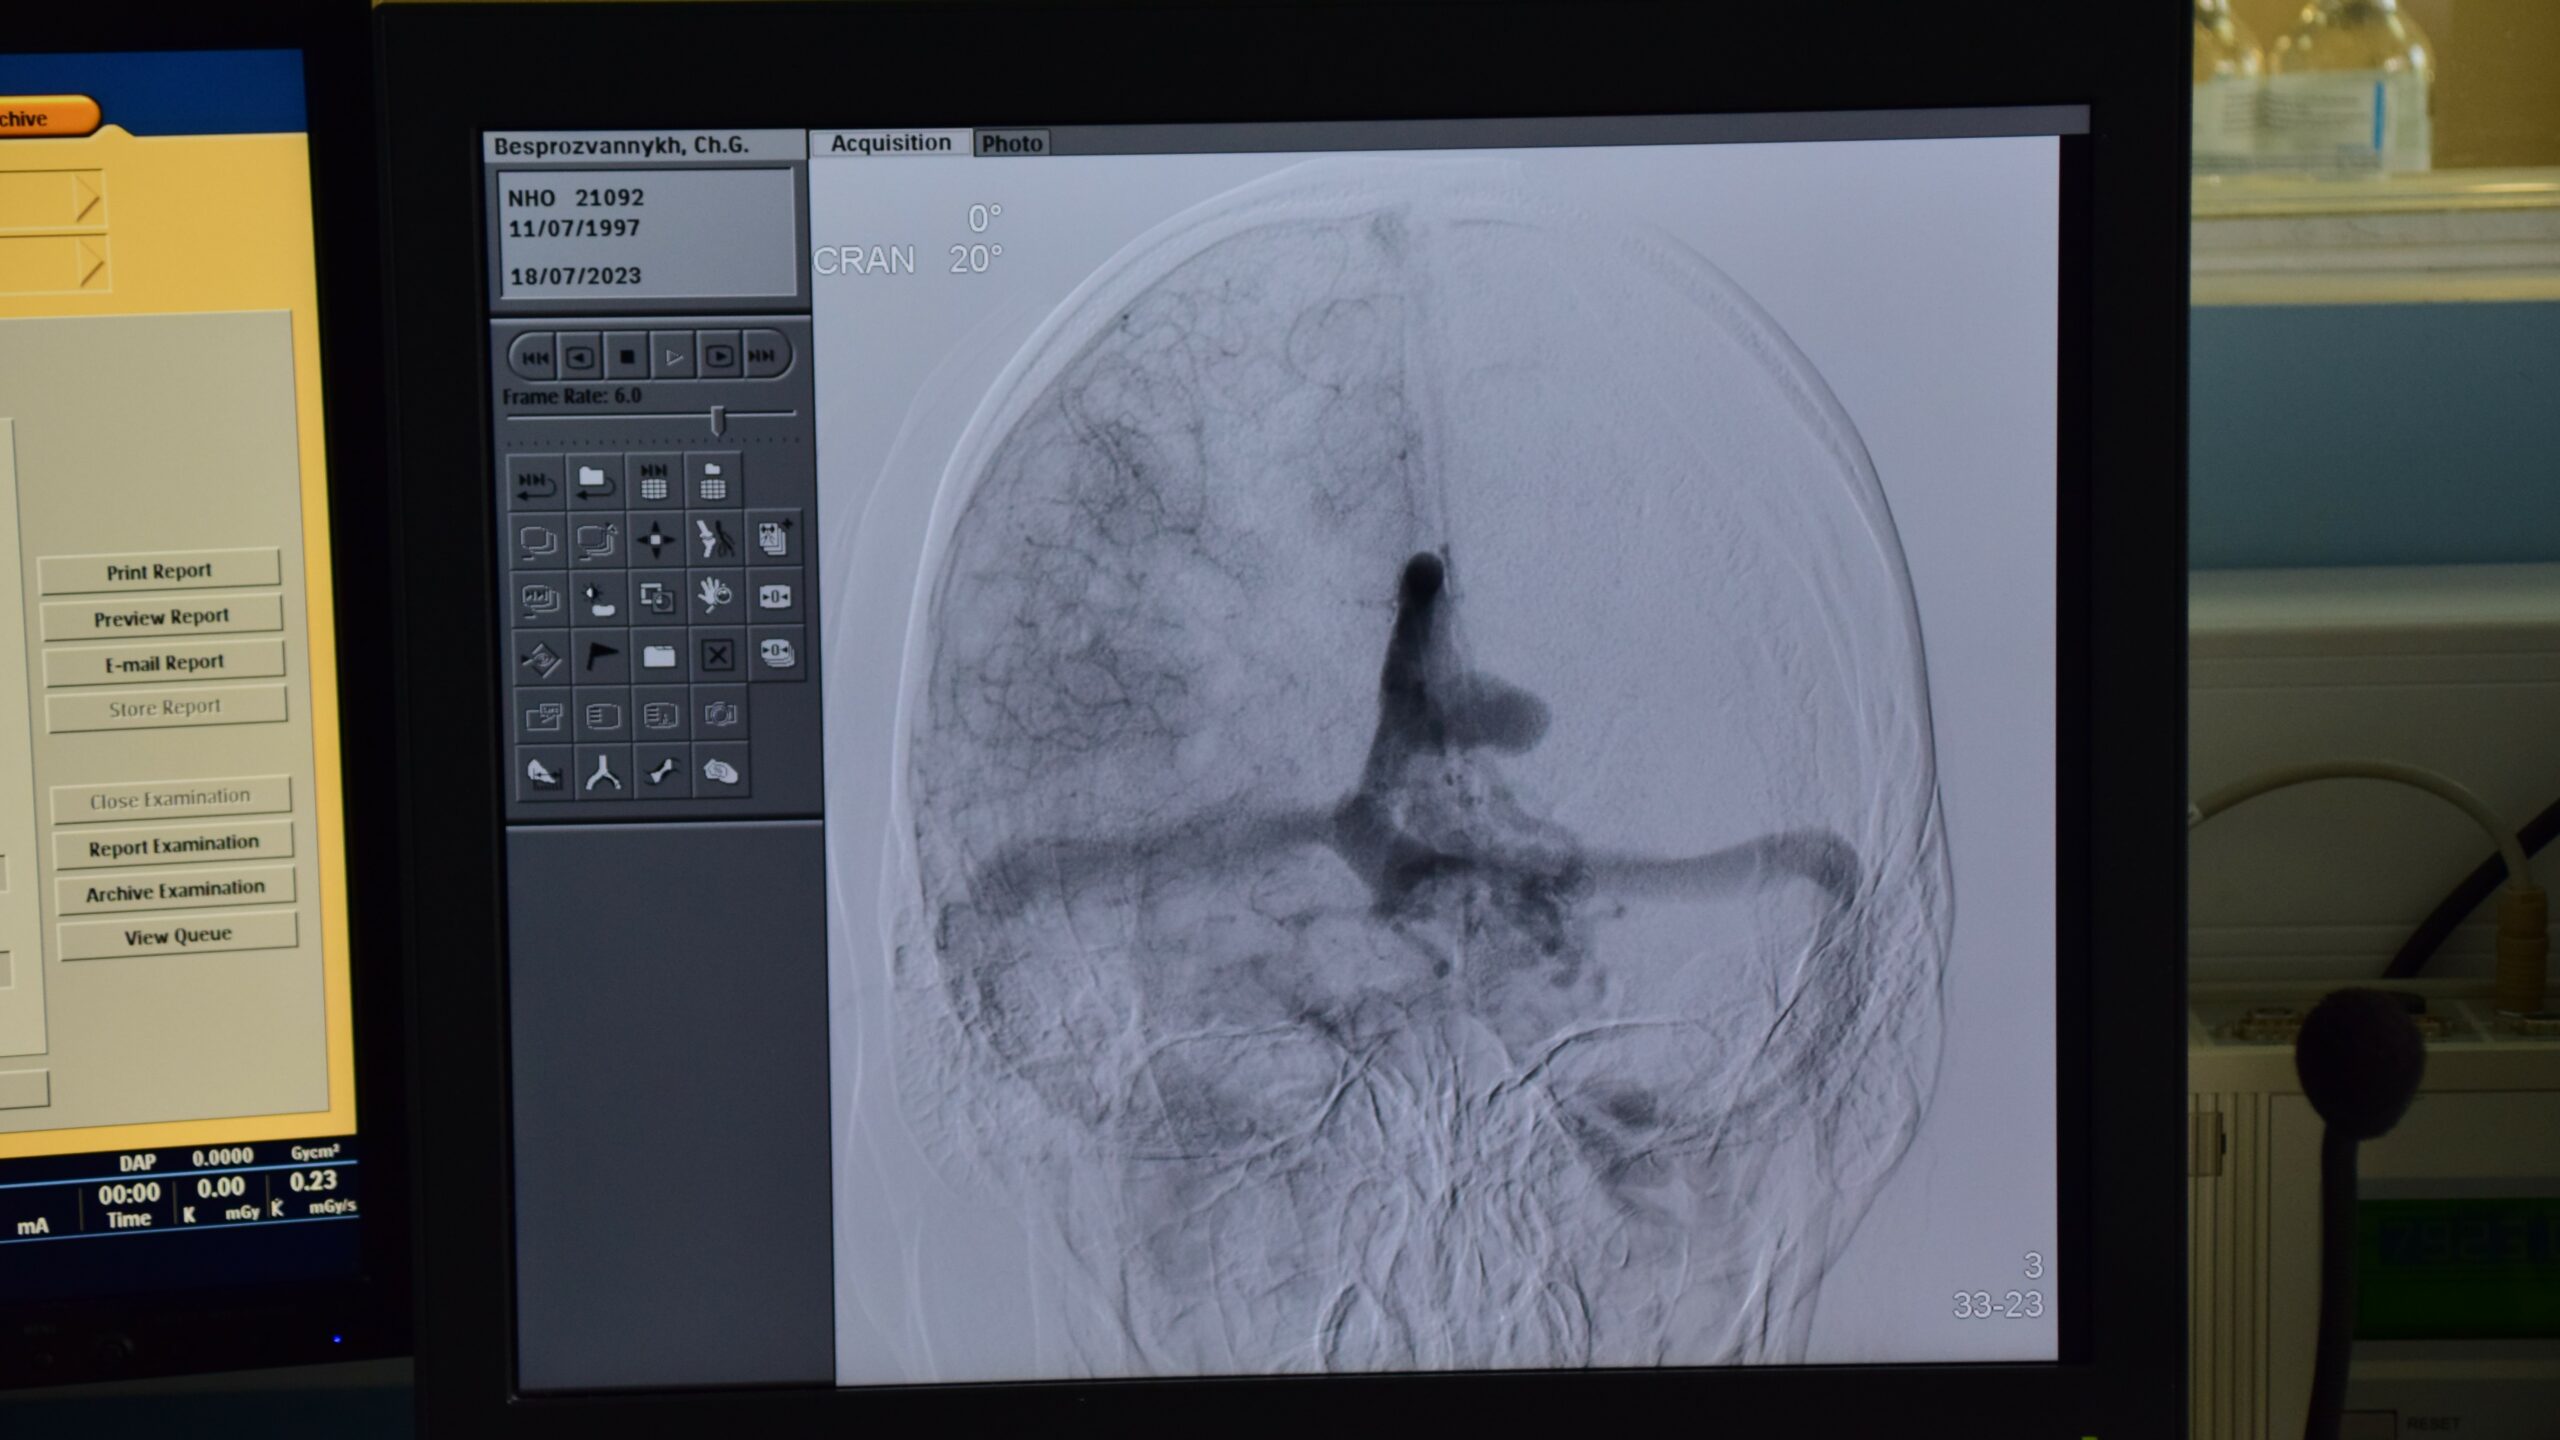This screenshot has height=1440, width=2560.
Task: Click the folder loop examination cycle icon
Action: (595, 483)
